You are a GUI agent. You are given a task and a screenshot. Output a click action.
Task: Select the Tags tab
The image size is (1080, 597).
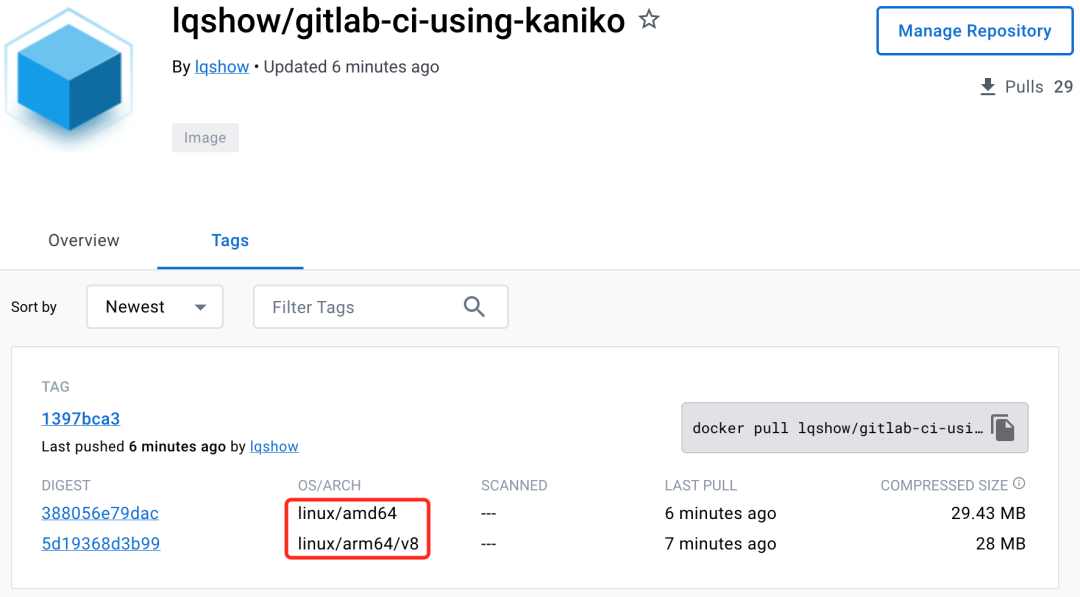coord(230,240)
